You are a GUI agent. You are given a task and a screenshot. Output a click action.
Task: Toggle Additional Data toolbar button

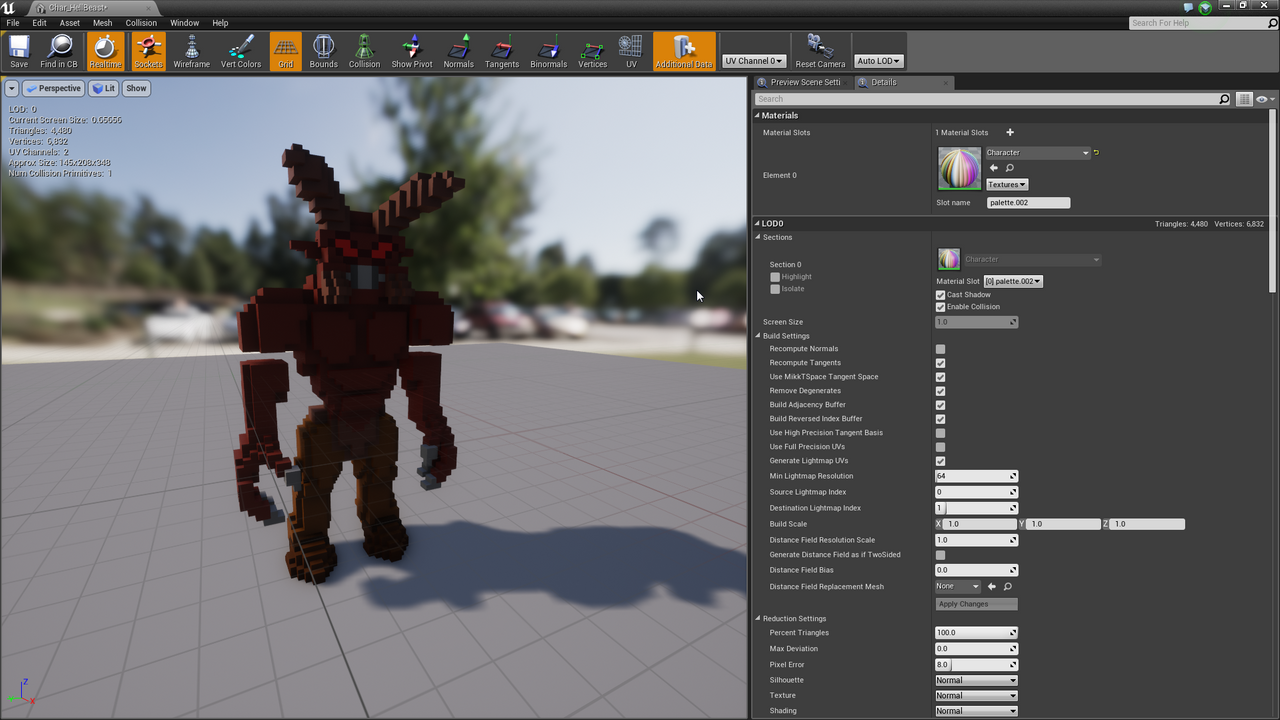click(684, 51)
